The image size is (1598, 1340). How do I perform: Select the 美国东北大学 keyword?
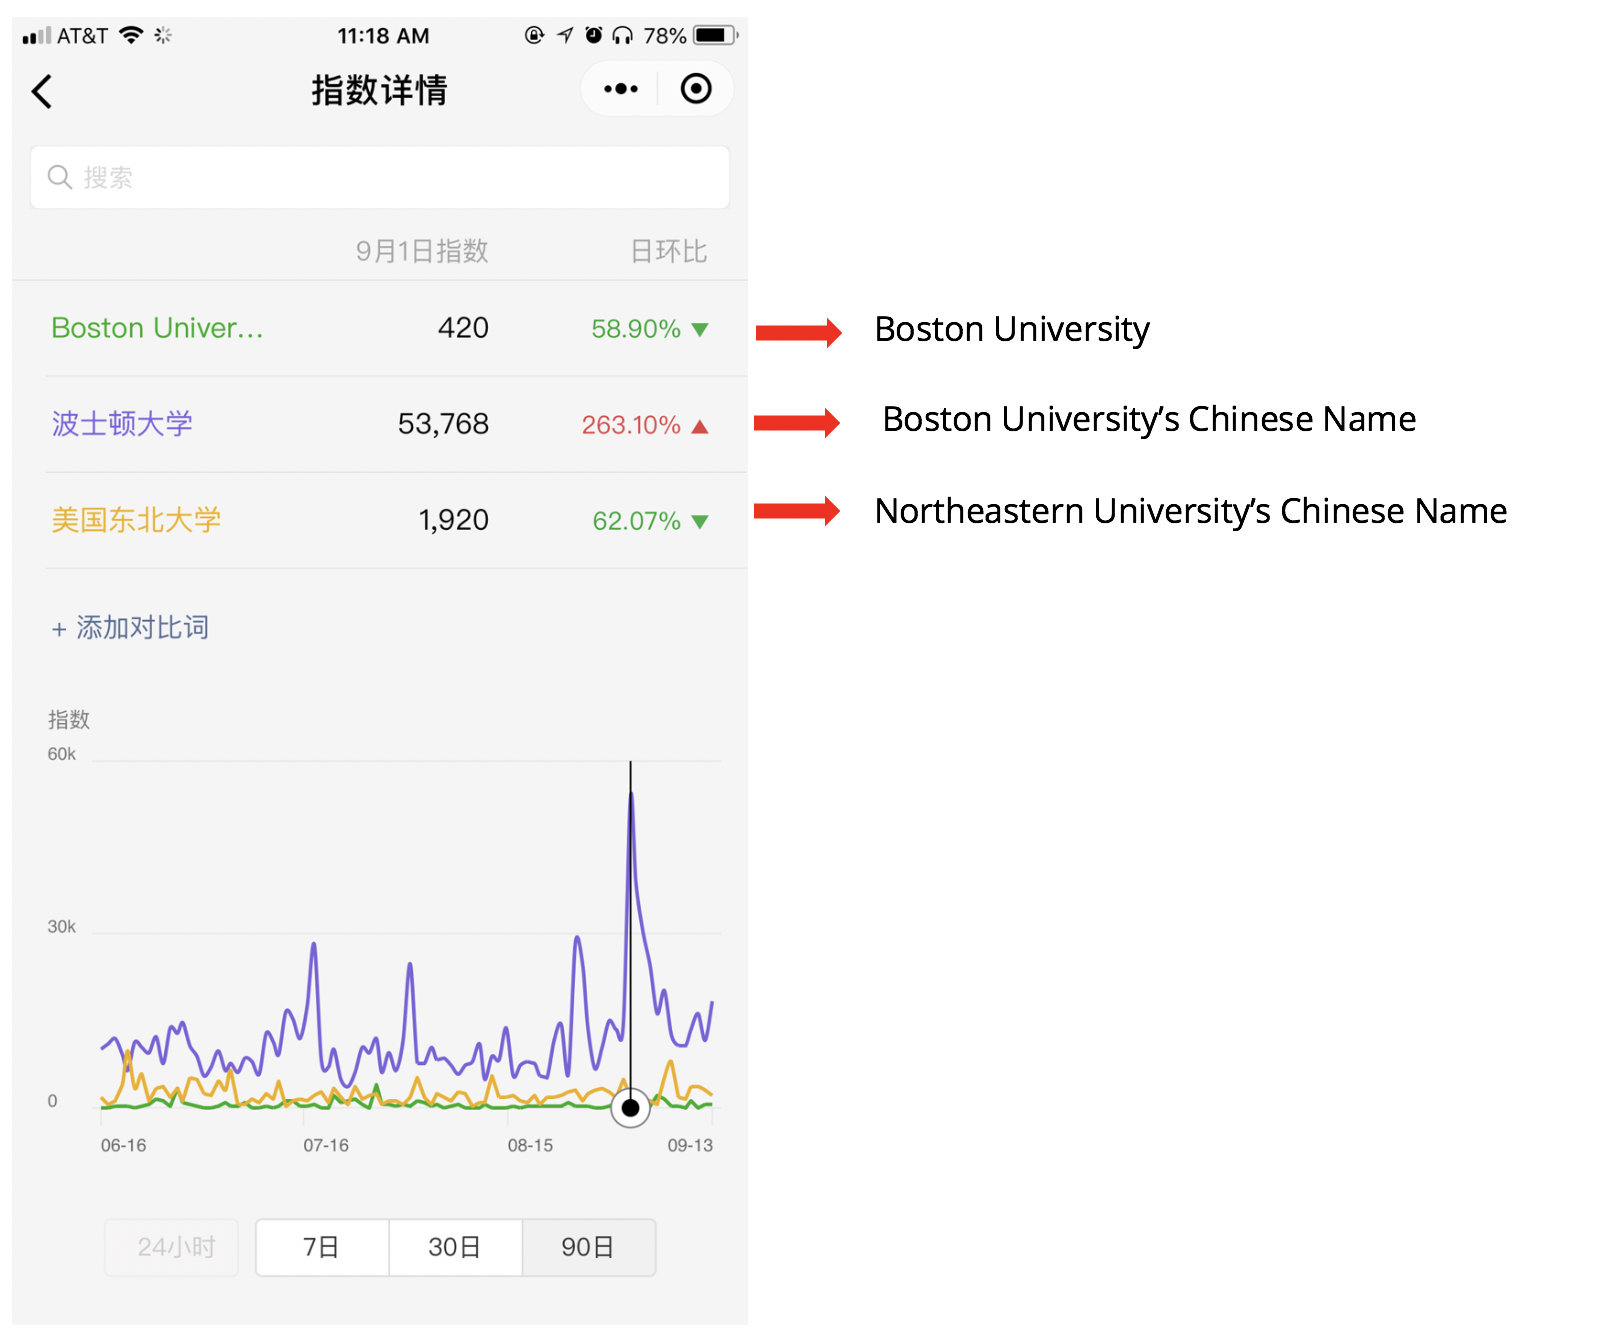click(x=136, y=520)
